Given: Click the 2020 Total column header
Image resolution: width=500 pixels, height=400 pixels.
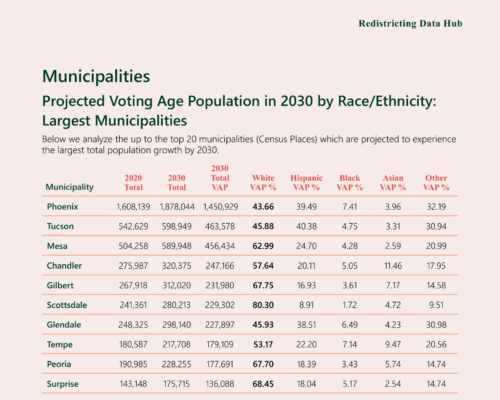Looking at the screenshot, I should click(133, 182).
